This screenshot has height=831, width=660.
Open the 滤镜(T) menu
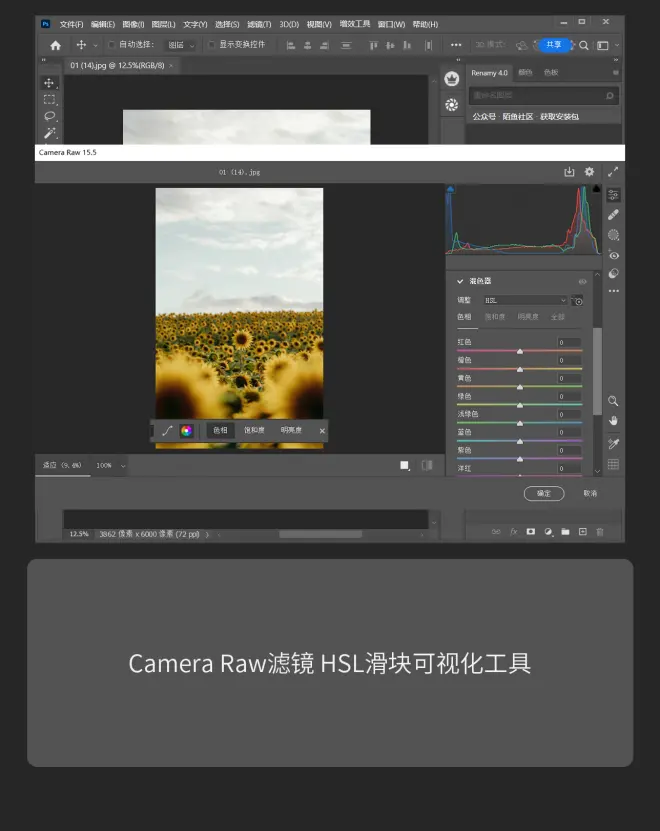tap(258, 24)
